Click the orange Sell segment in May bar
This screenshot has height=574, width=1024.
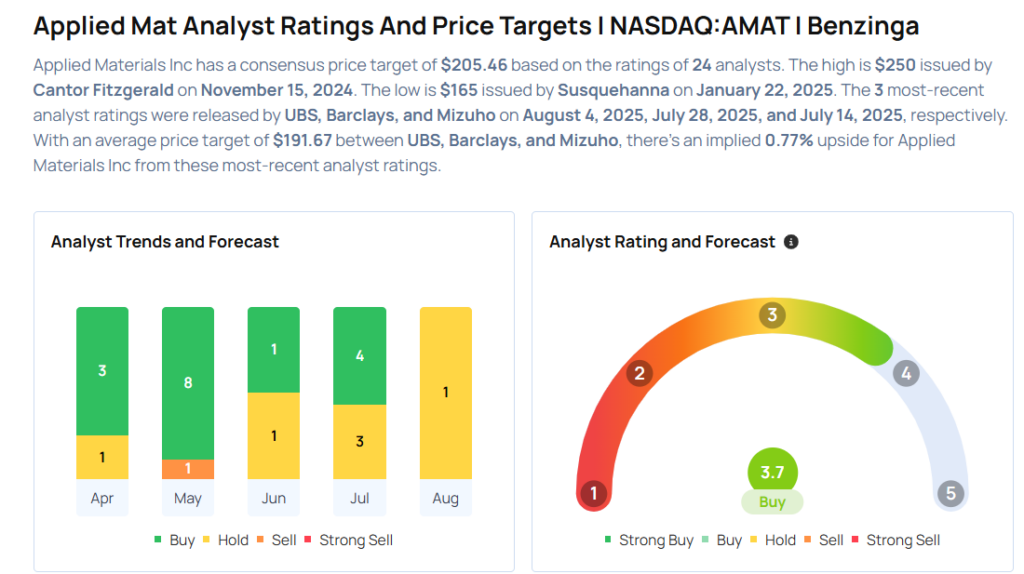point(188,468)
